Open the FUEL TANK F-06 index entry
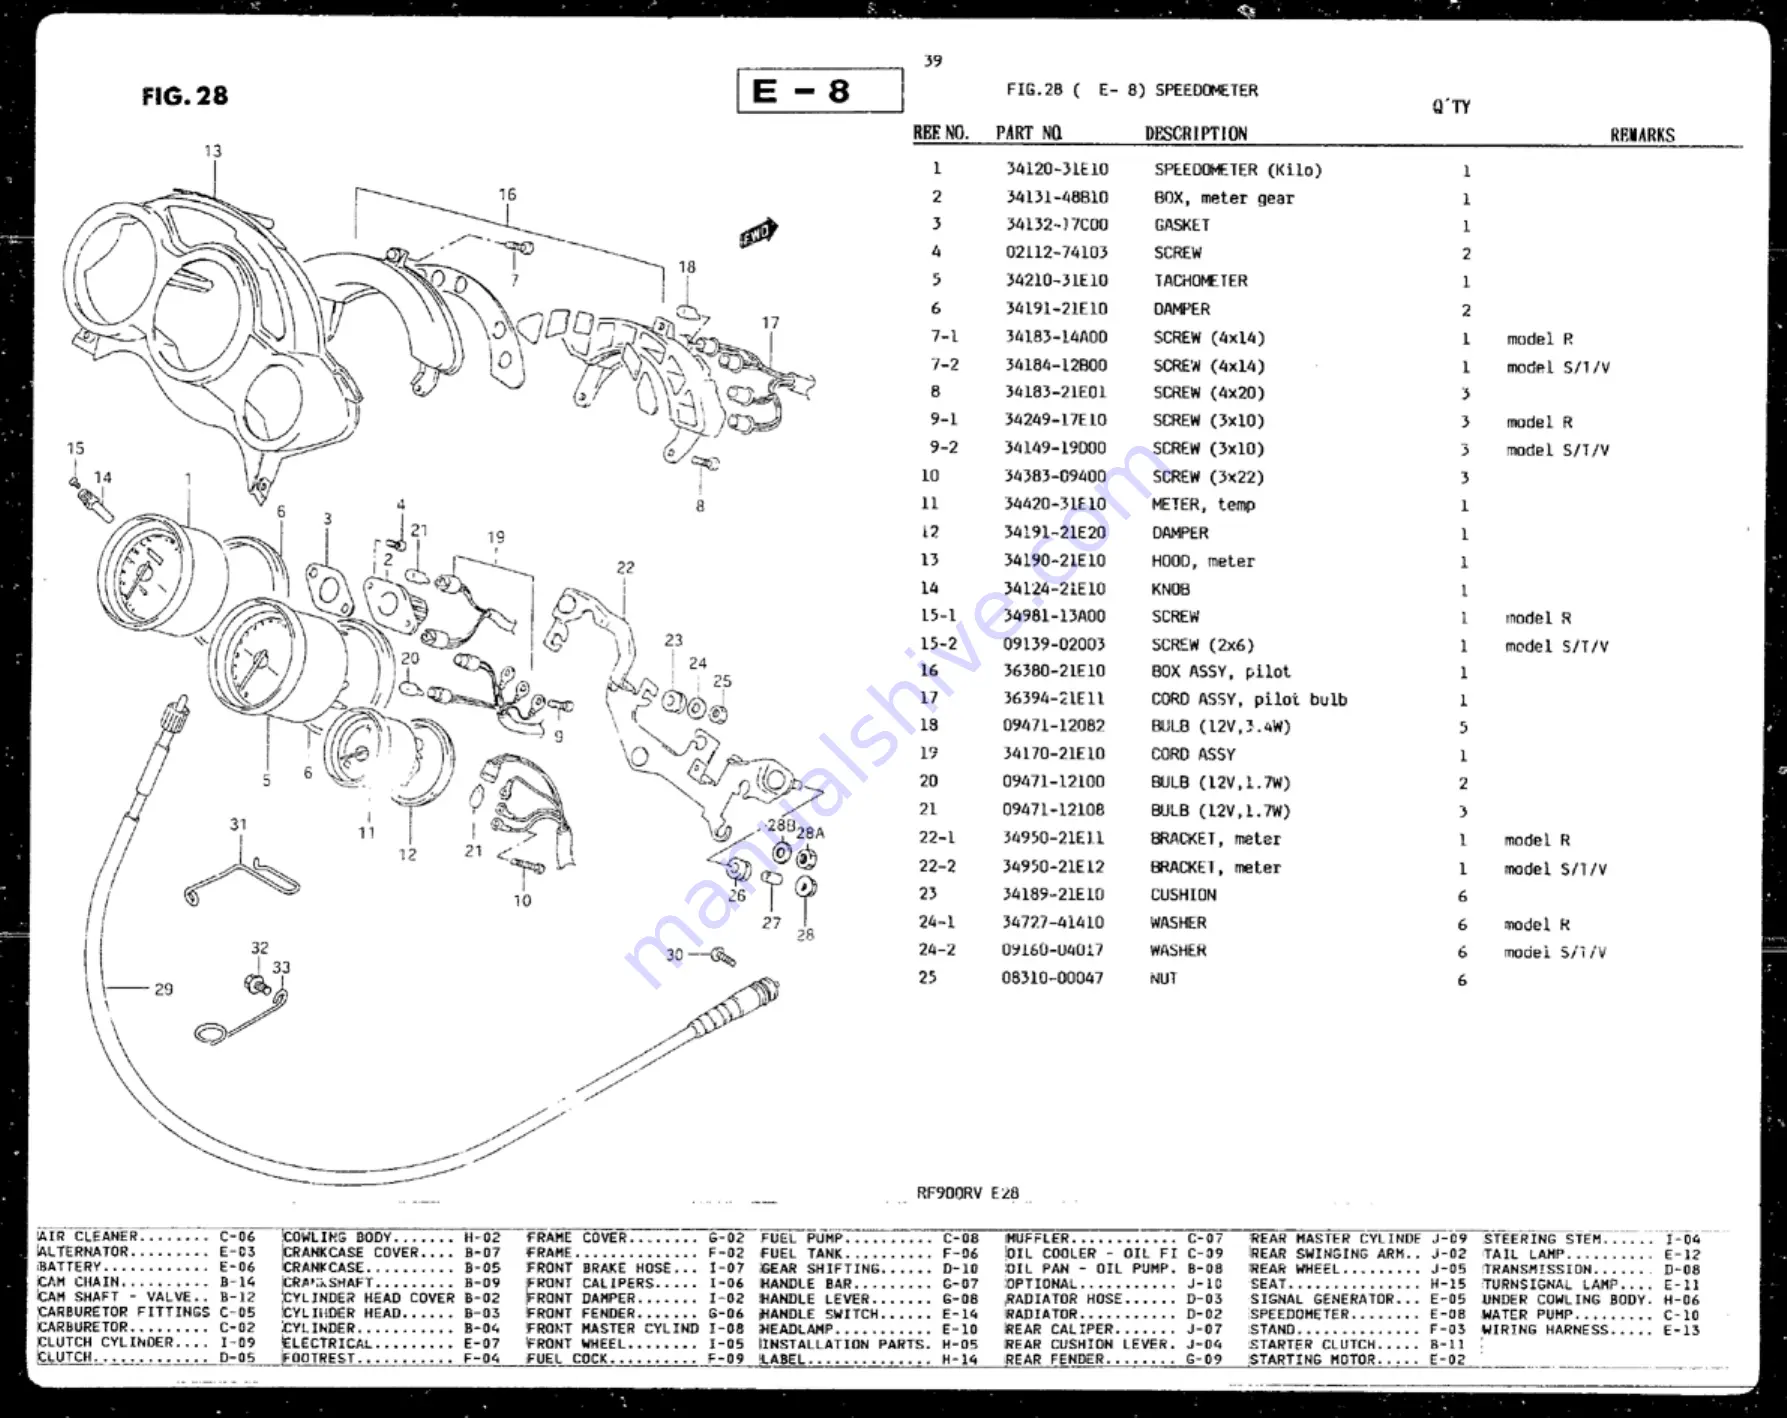This screenshot has height=1418, width=1787. tap(869, 1254)
